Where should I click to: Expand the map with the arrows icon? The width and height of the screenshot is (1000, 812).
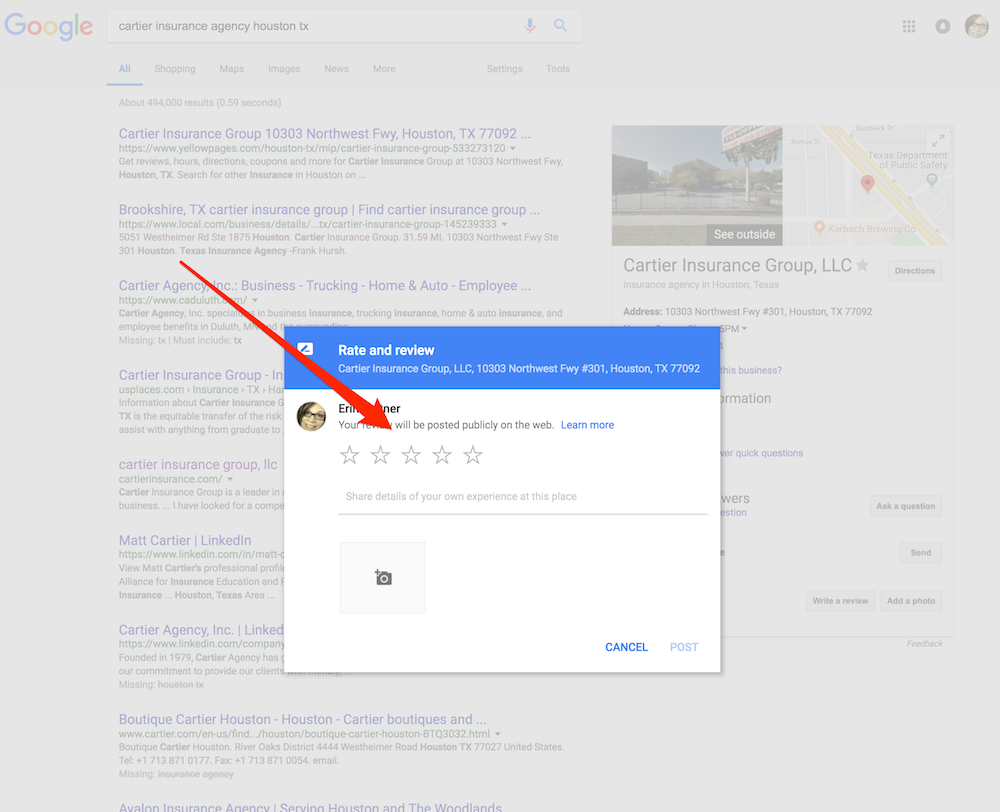[938, 140]
